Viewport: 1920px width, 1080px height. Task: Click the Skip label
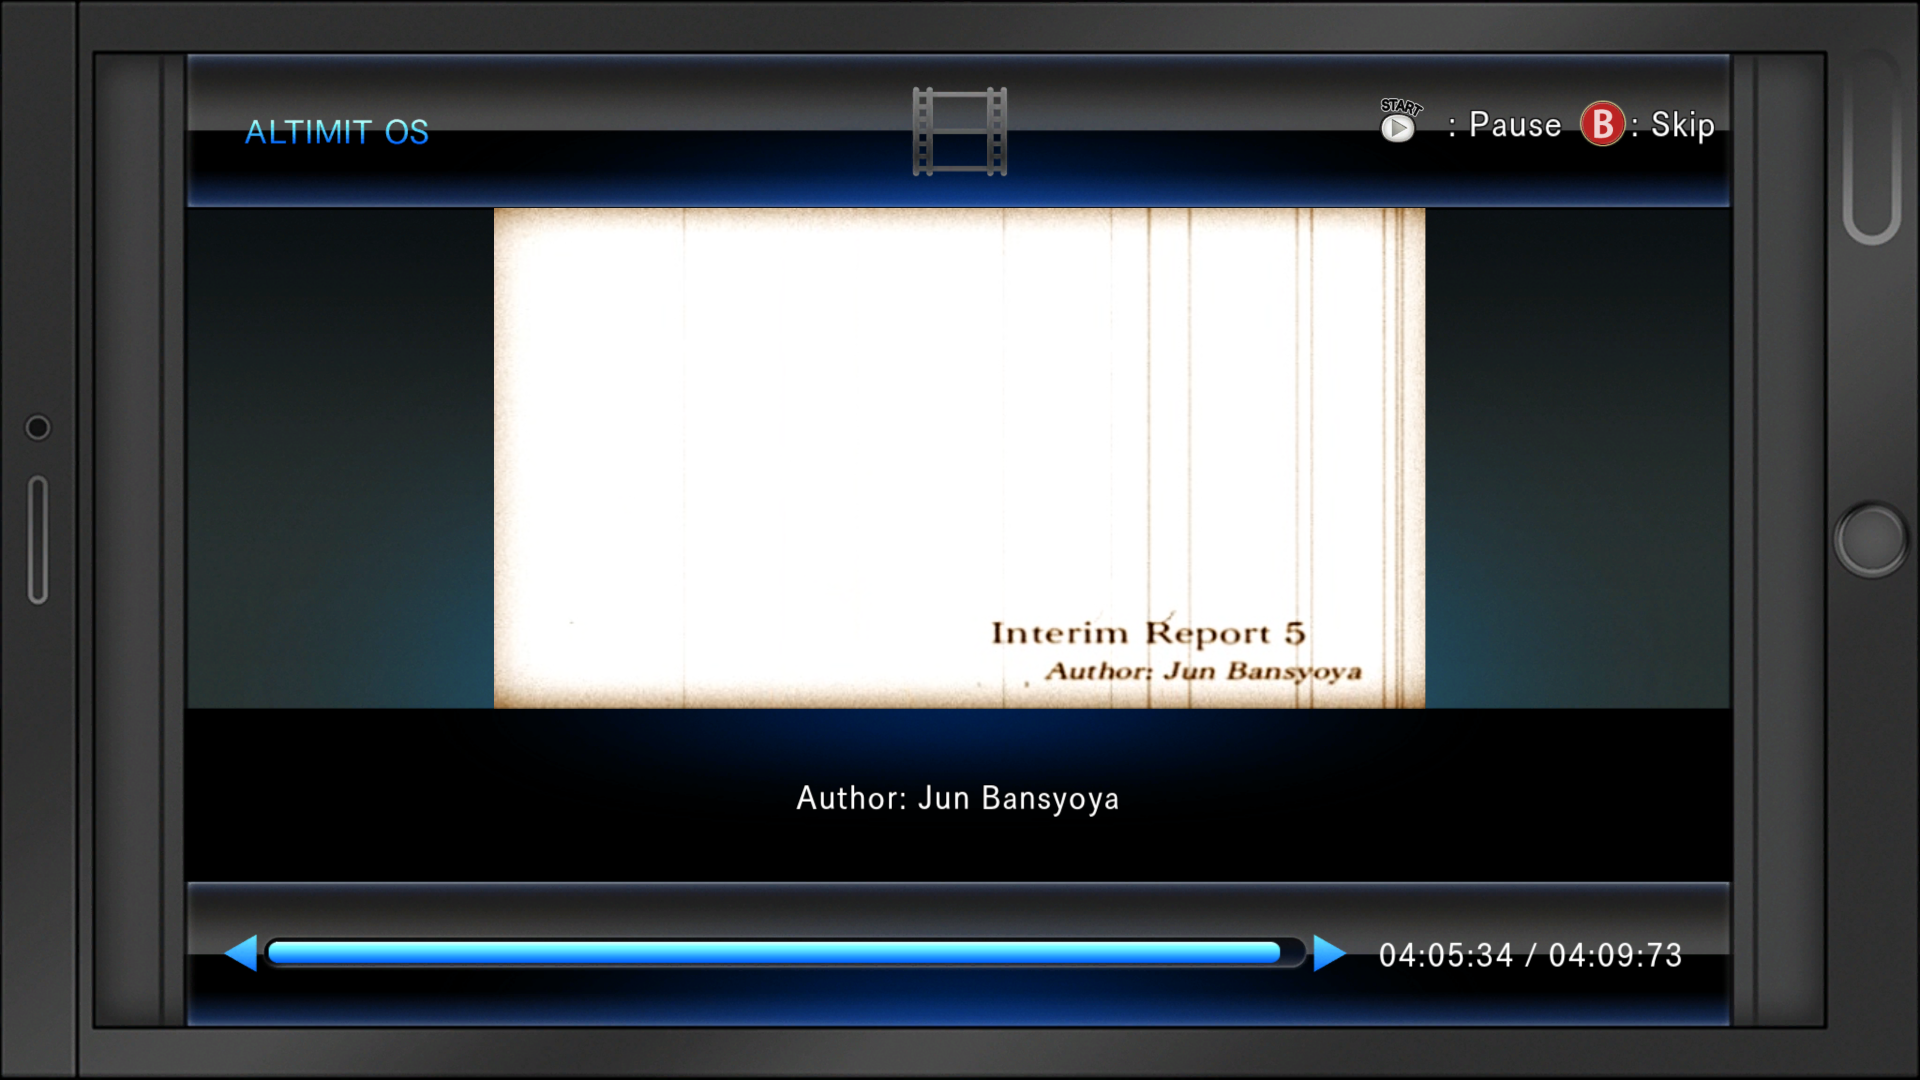click(1682, 126)
